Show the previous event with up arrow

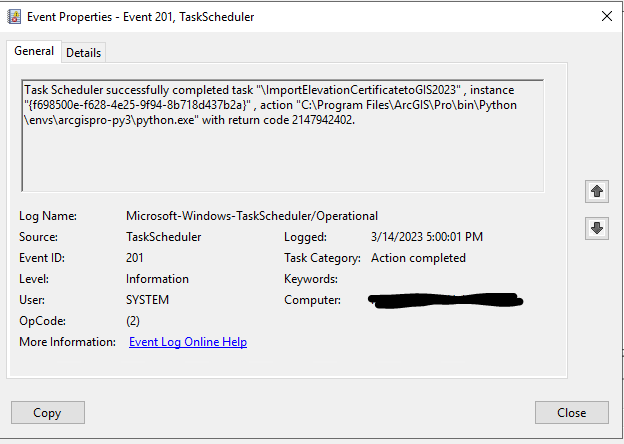click(597, 190)
